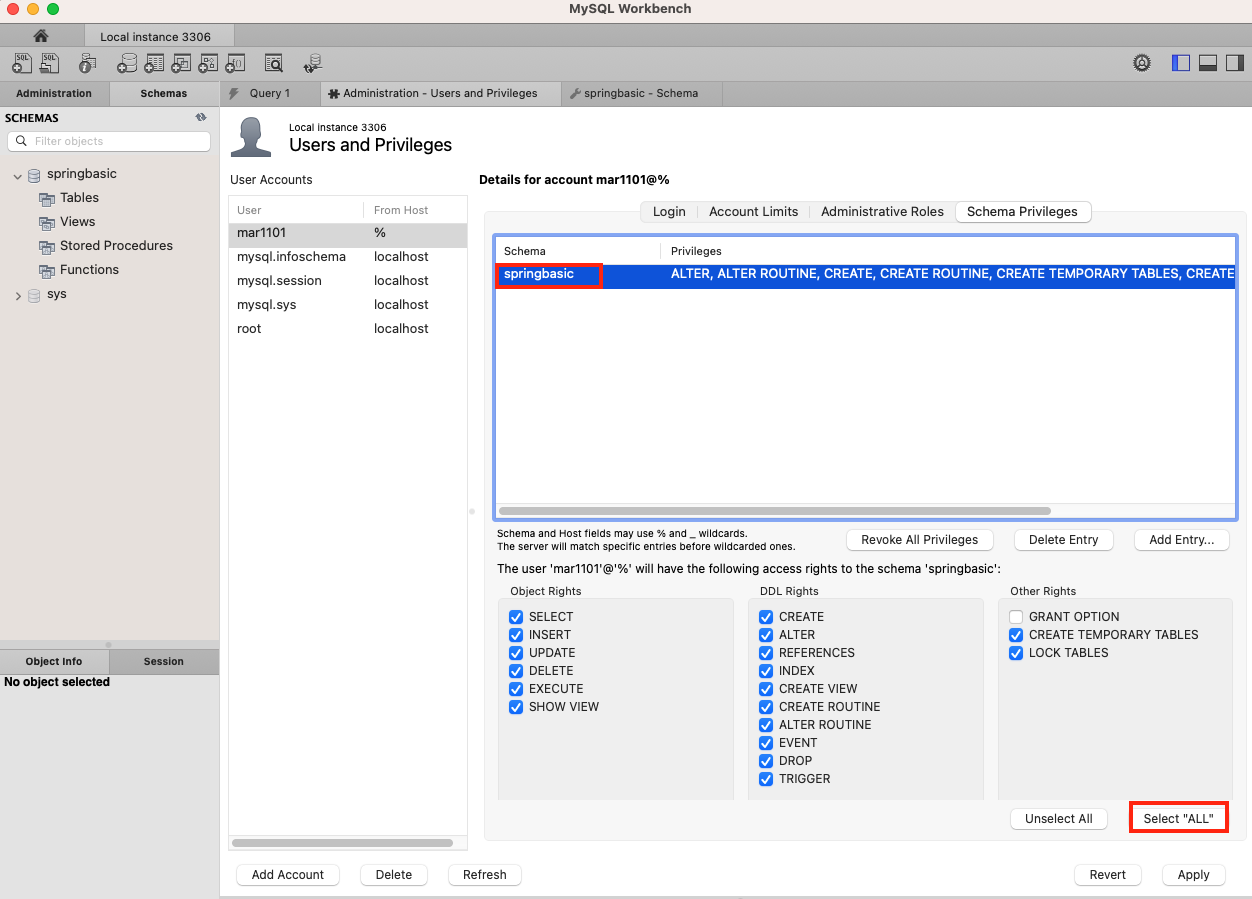Open the Query 1 tab
The height and width of the screenshot is (899, 1252).
(x=270, y=93)
